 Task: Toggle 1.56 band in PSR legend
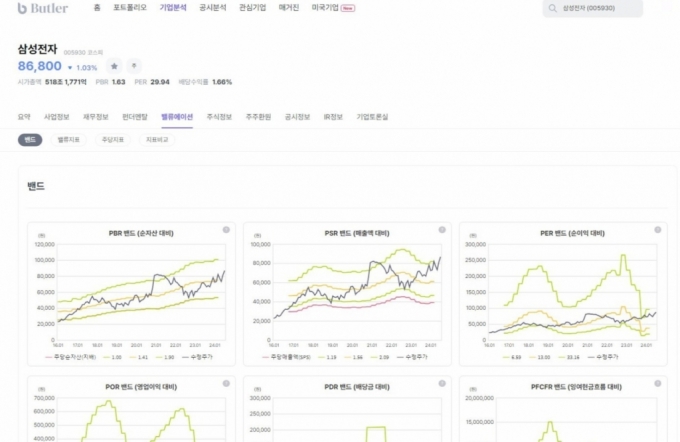click(x=353, y=357)
